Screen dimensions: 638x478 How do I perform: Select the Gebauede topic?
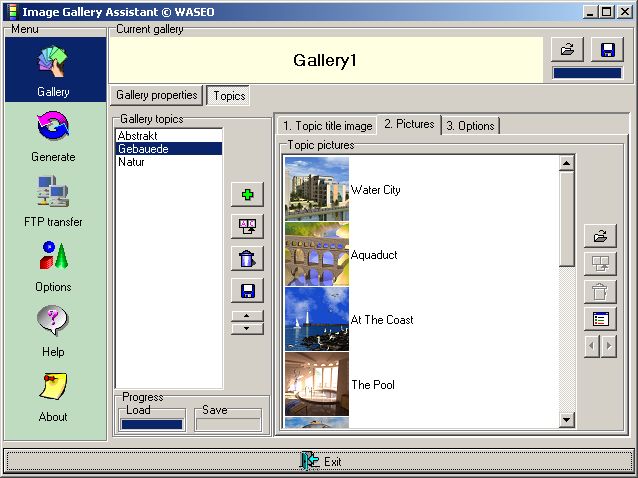[169, 149]
